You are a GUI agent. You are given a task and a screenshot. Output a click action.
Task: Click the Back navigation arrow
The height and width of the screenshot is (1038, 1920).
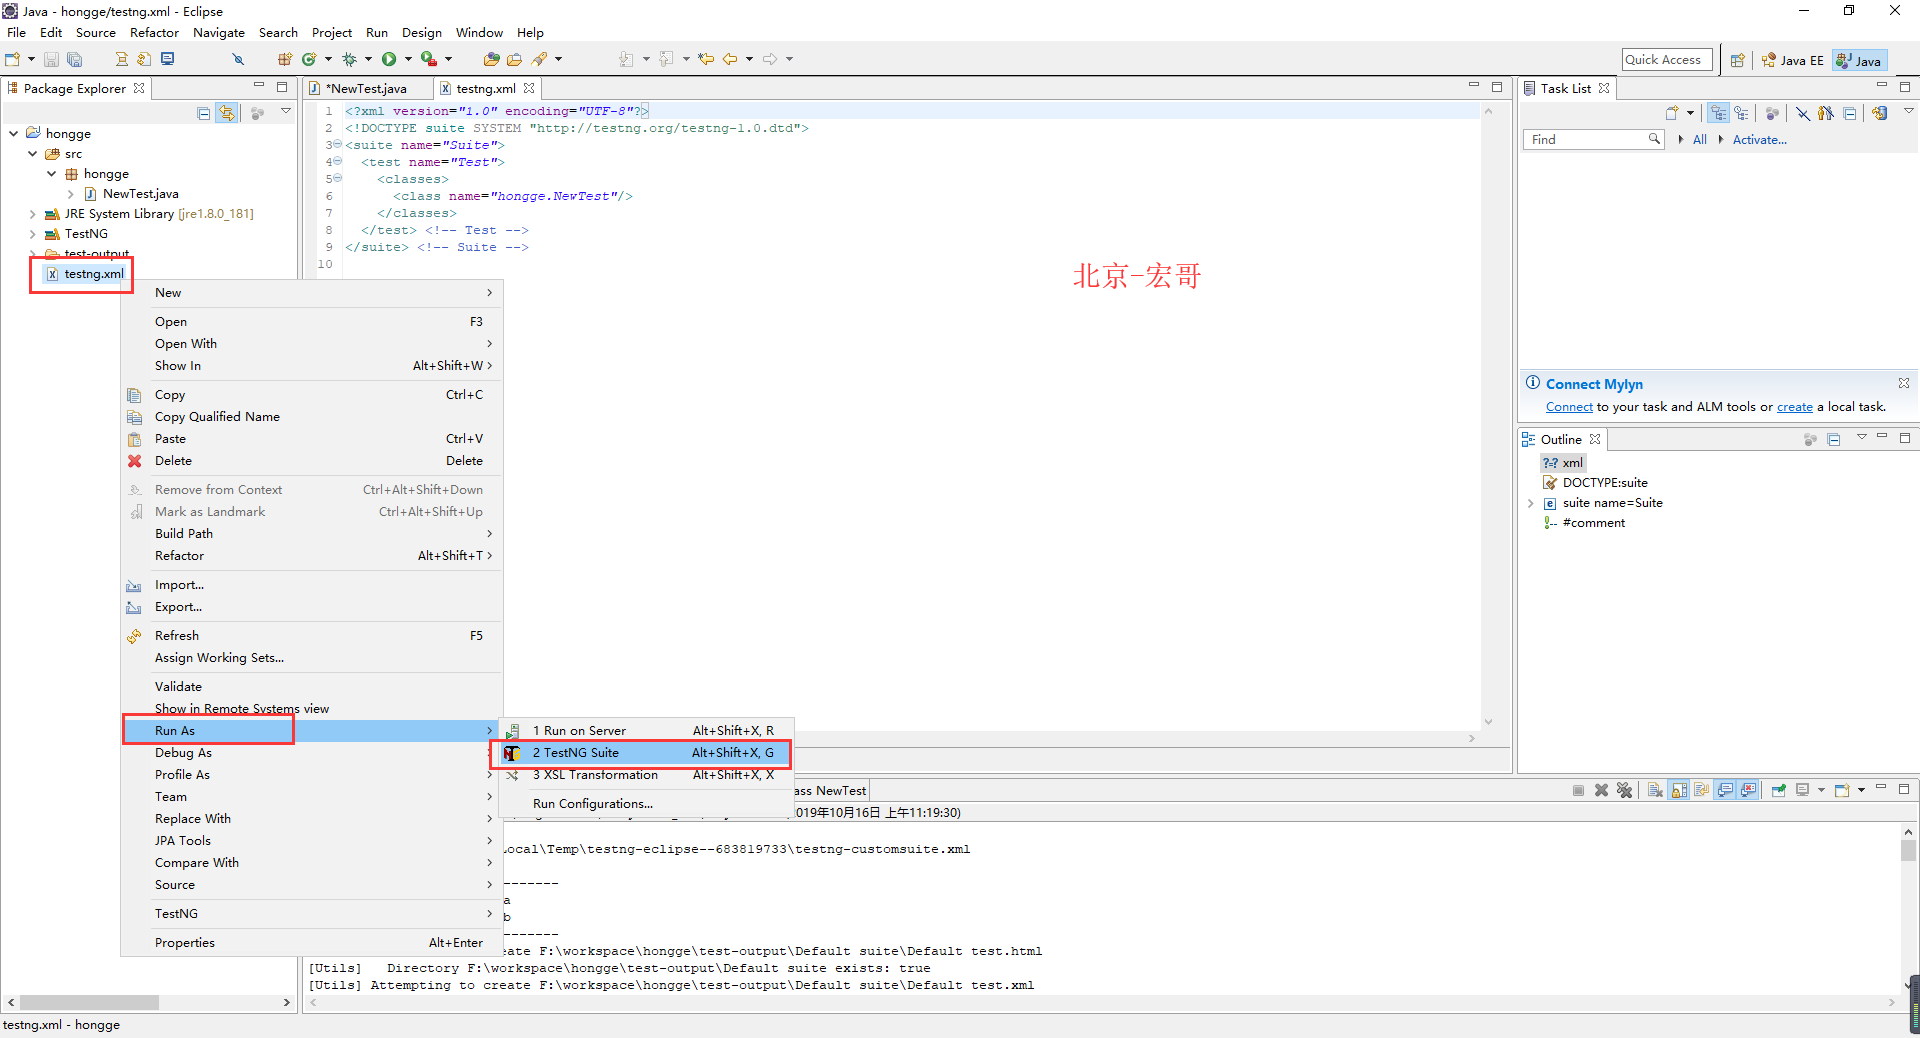click(x=730, y=59)
